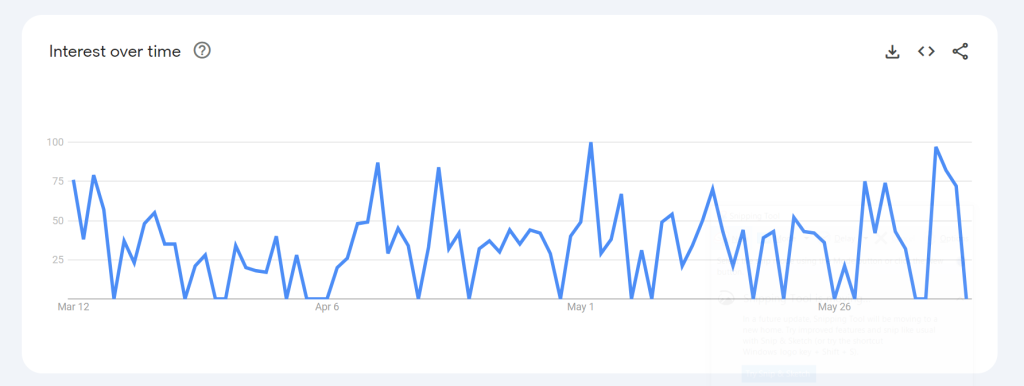Click the 75 value axis label

tap(57, 181)
